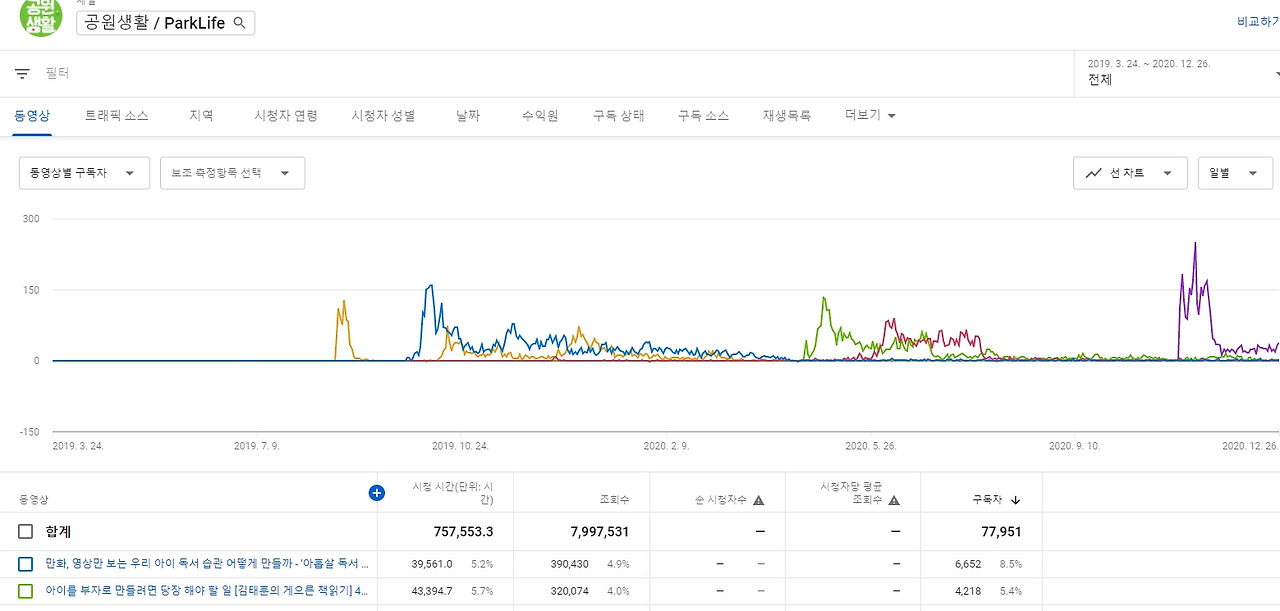Click the 비교하기 link at top right
1280x611 pixels.
[x=1257, y=20]
